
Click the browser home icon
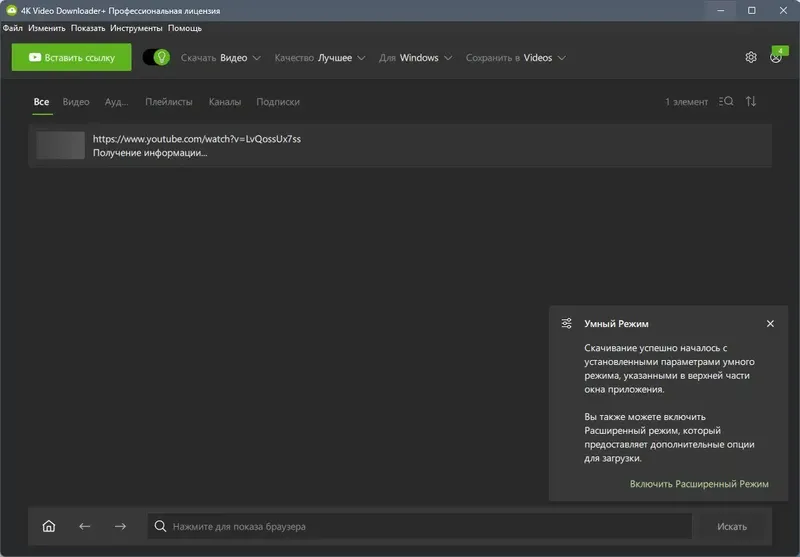pyautogui.click(x=48, y=526)
